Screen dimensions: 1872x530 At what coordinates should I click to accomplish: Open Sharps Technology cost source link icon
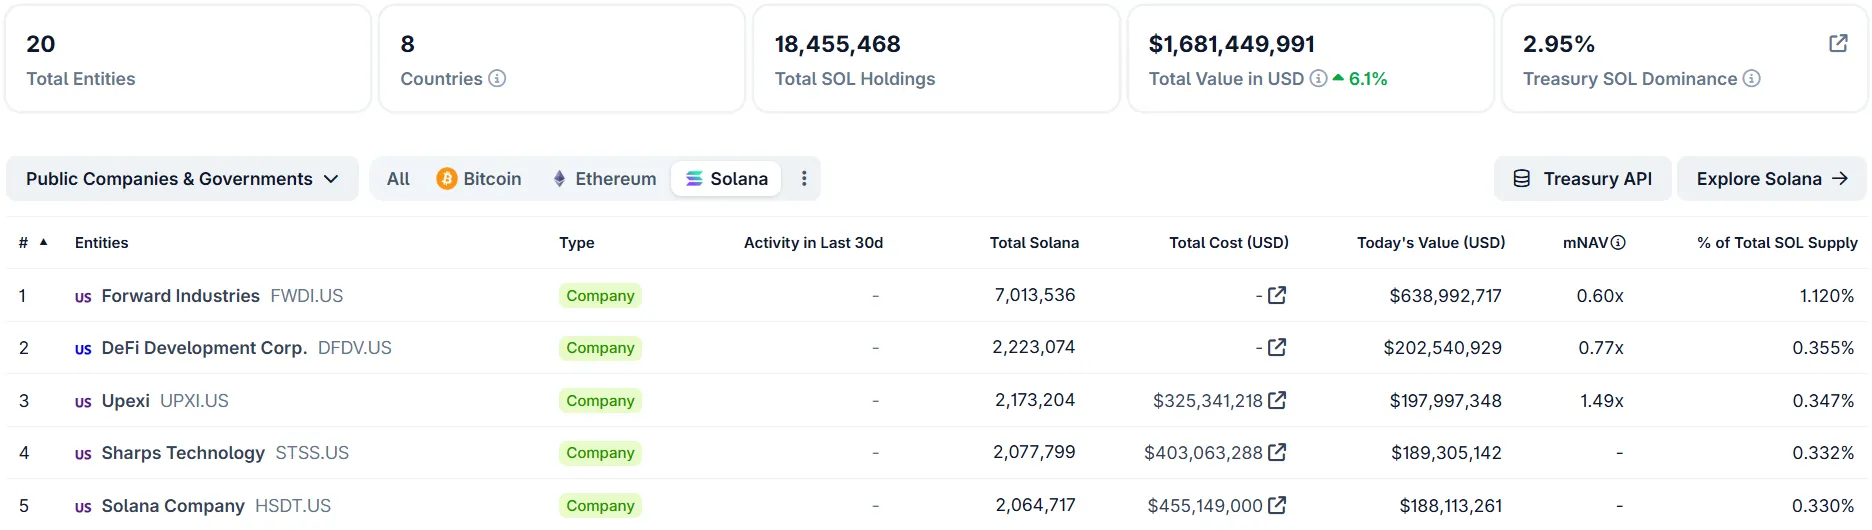[x=1277, y=452]
